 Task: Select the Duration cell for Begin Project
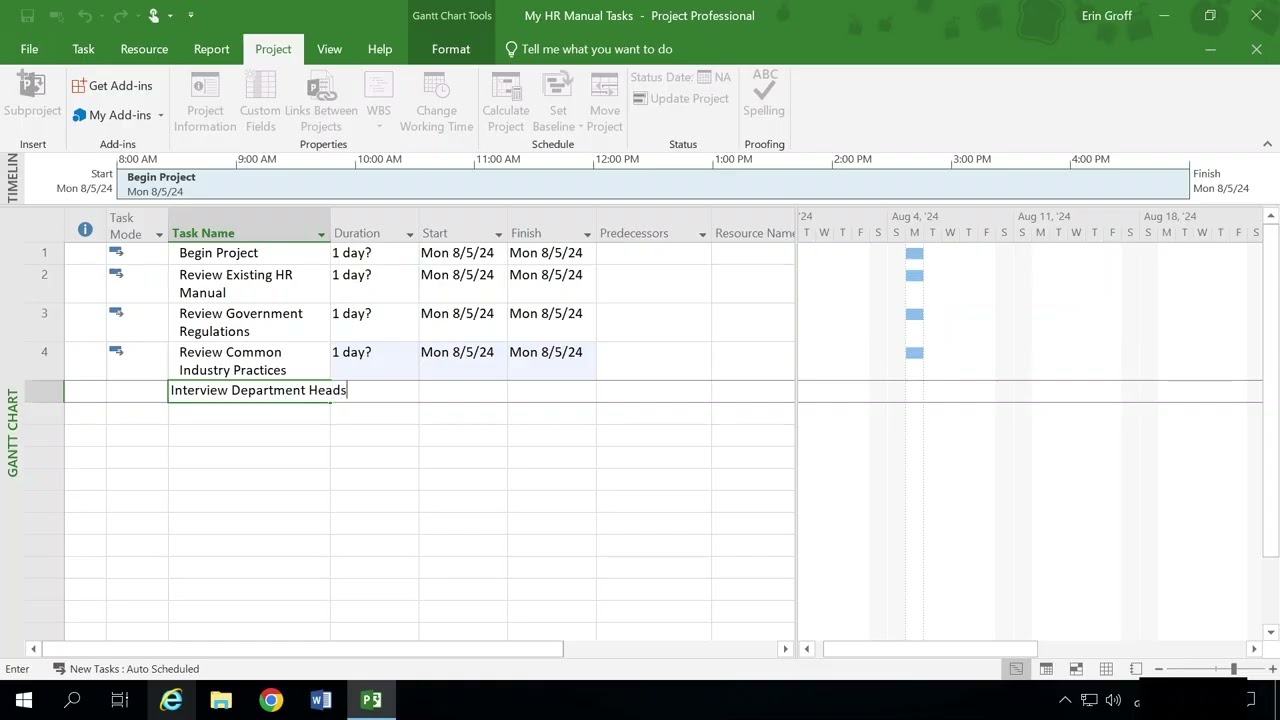pos(374,253)
